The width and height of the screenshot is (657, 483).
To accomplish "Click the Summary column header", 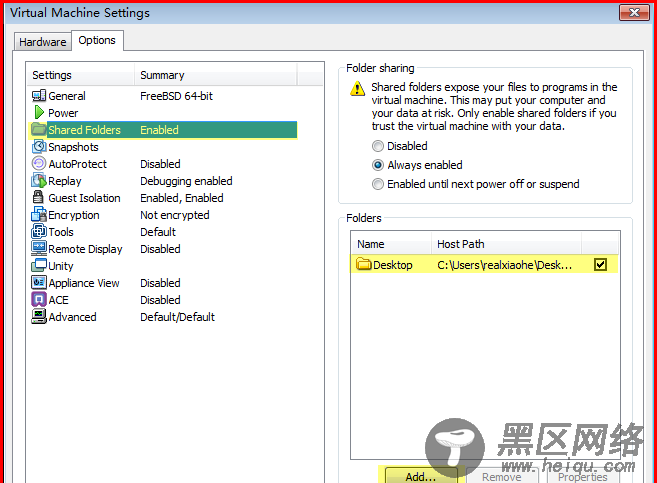I will pyautogui.click(x=216, y=75).
